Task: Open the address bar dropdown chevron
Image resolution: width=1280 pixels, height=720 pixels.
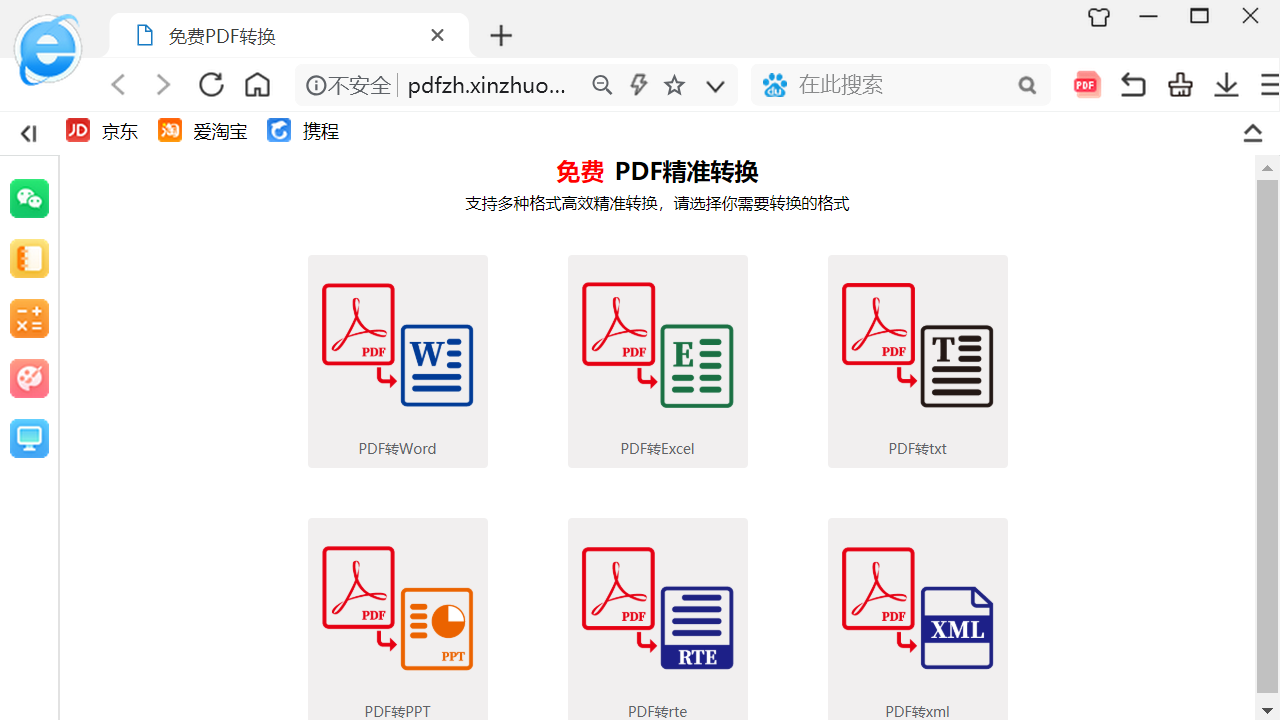Action: [x=714, y=86]
